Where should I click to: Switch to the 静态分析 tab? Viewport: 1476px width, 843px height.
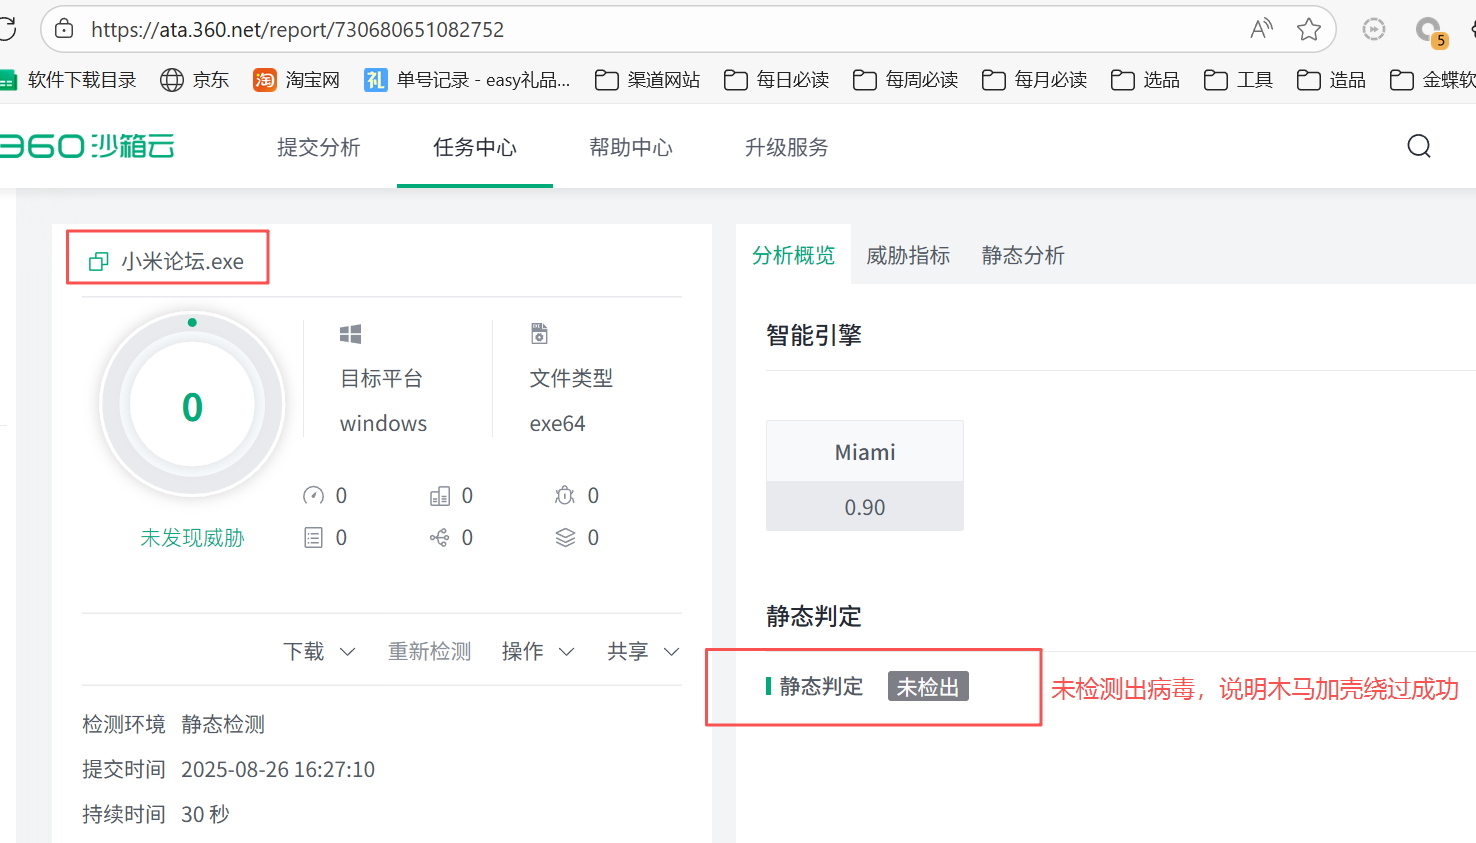1023,255
